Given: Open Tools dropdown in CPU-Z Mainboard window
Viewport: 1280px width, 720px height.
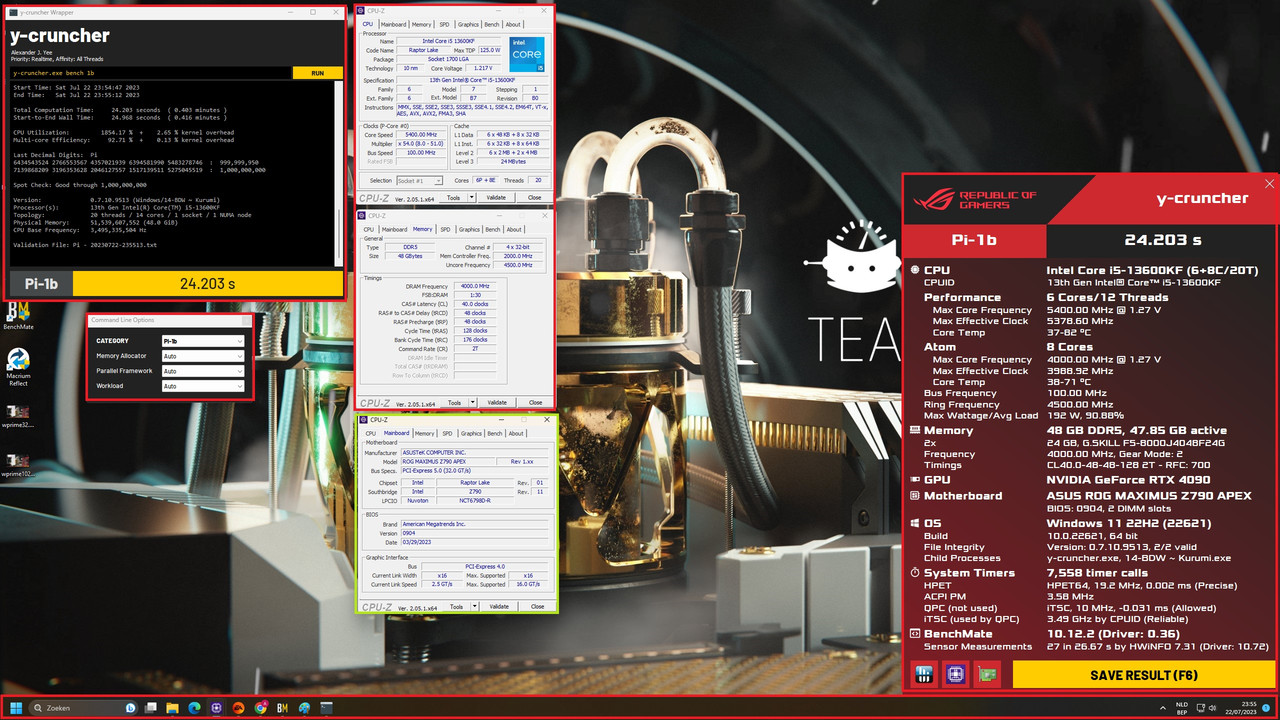Looking at the screenshot, I should click(461, 607).
